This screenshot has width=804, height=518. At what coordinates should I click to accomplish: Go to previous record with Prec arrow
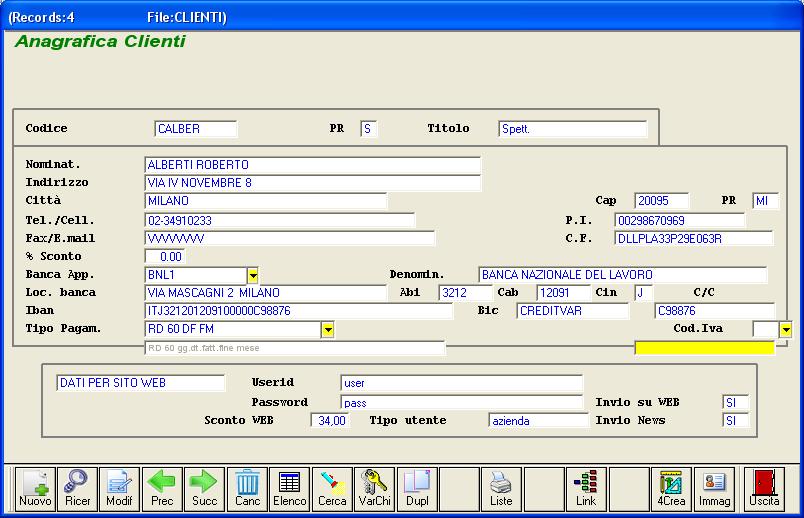[162, 489]
